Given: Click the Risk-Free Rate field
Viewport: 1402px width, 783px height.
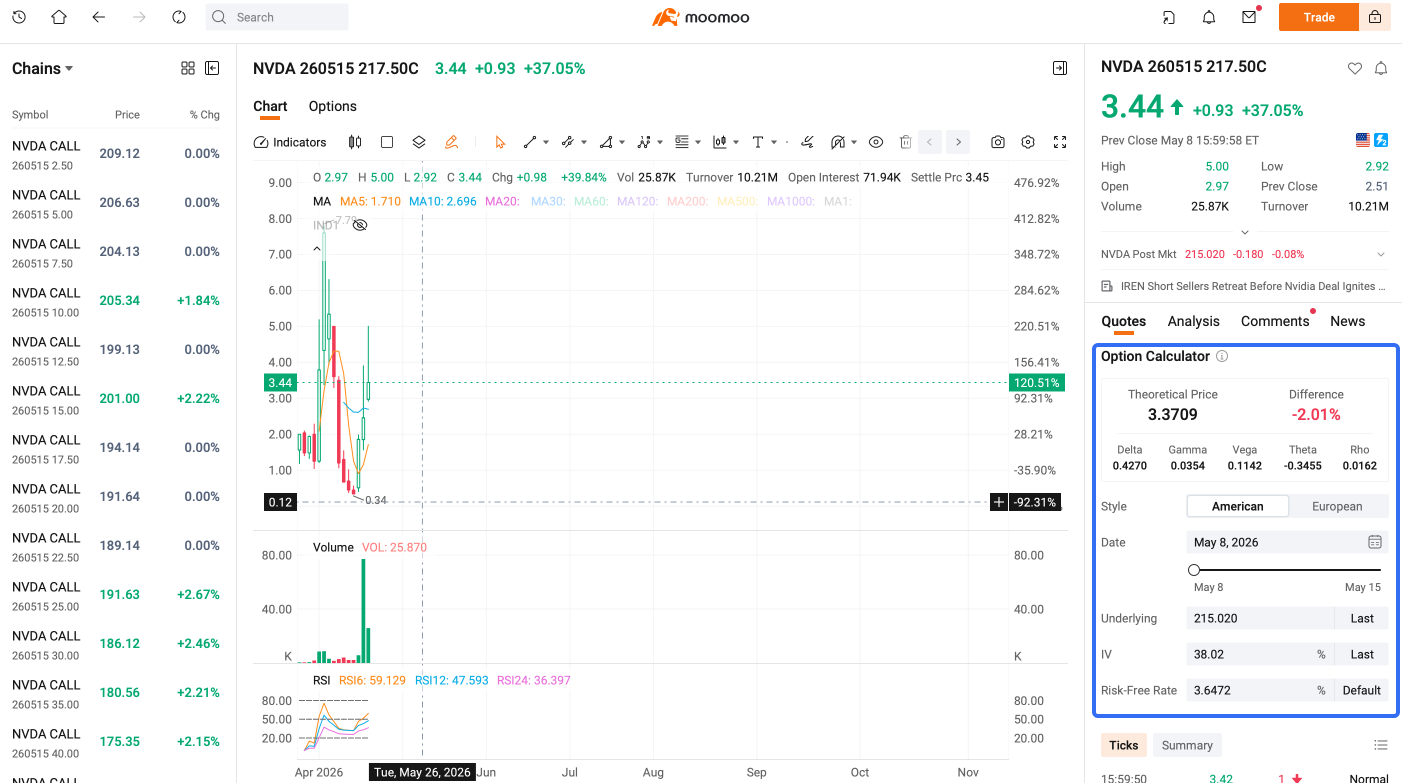Looking at the screenshot, I should [1260, 690].
